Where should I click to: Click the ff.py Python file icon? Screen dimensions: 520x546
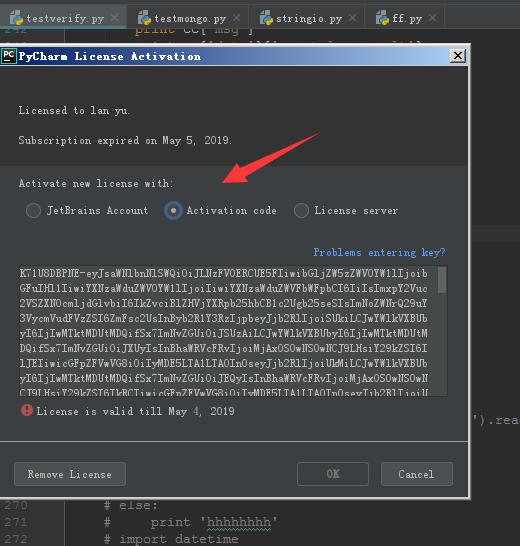[382, 18]
